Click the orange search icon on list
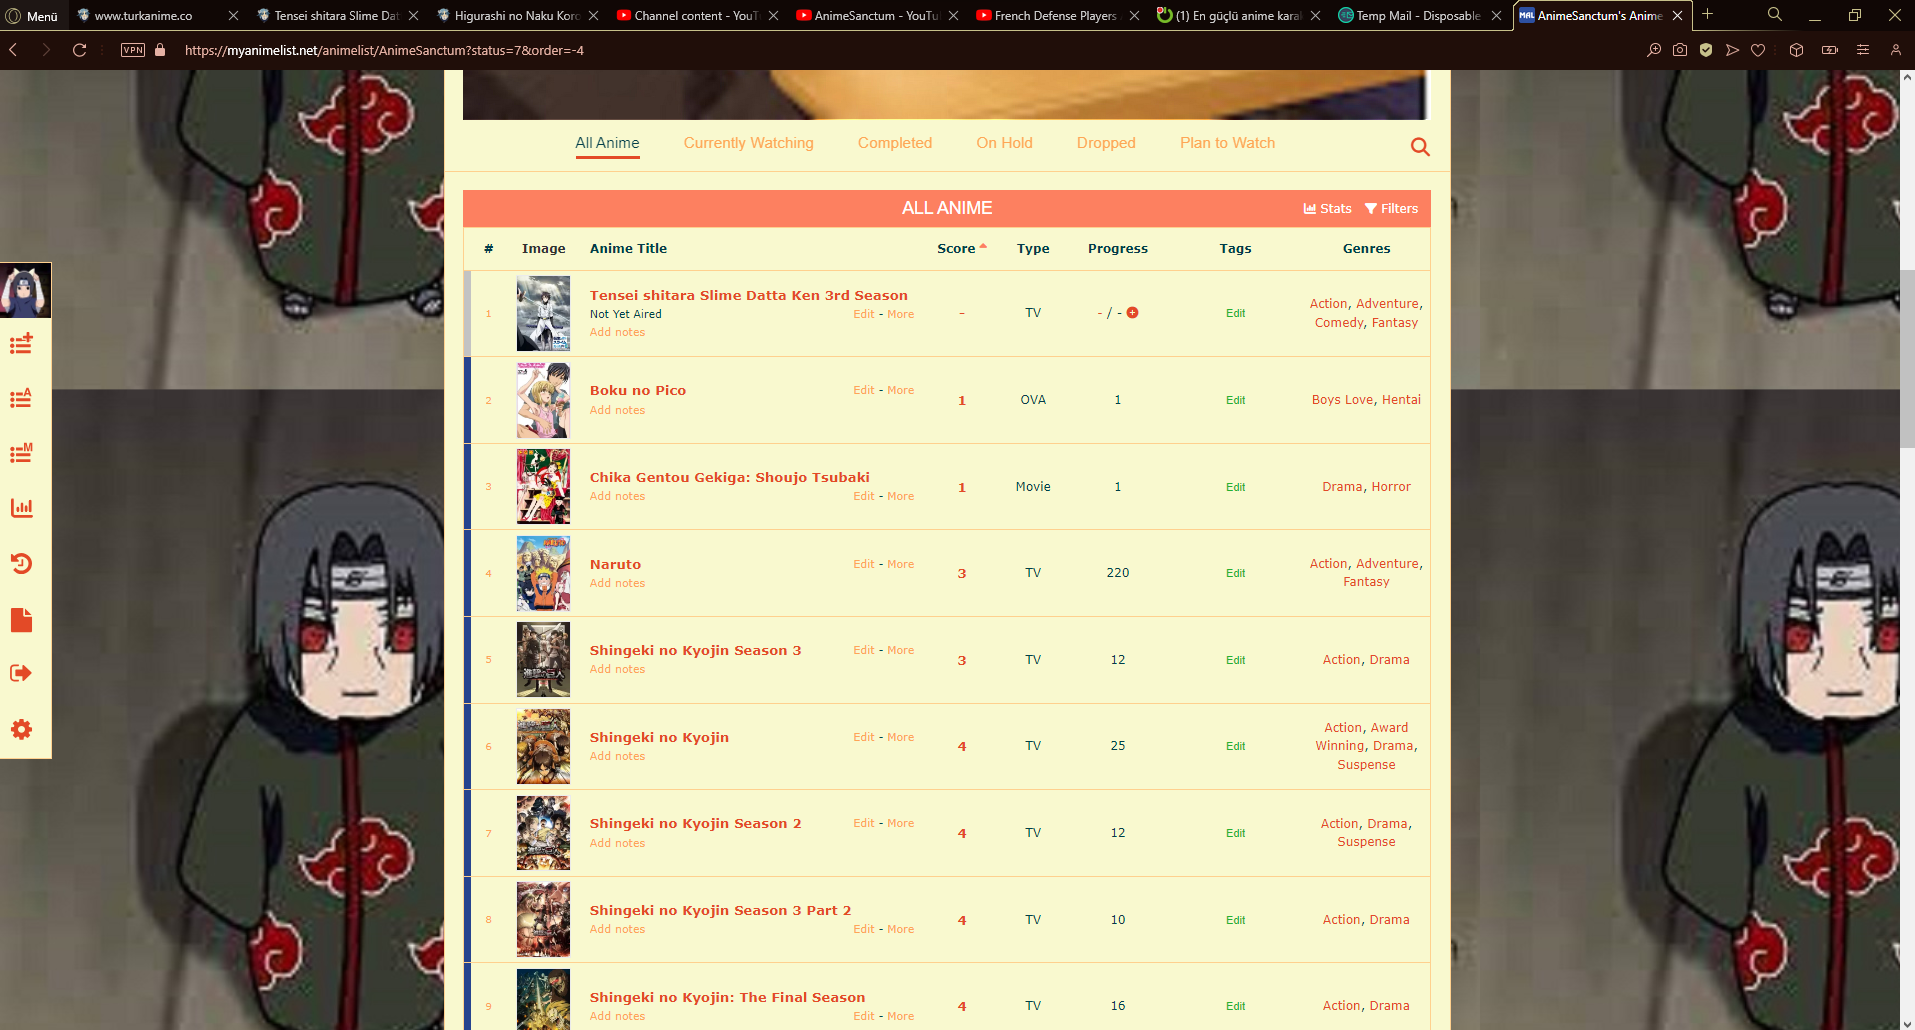This screenshot has height=1030, width=1915. 1420,147
